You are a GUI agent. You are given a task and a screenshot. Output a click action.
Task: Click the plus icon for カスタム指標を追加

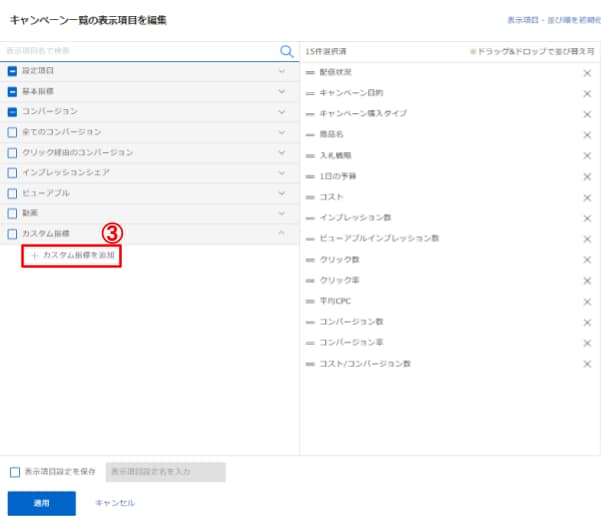(x=35, y=256)
